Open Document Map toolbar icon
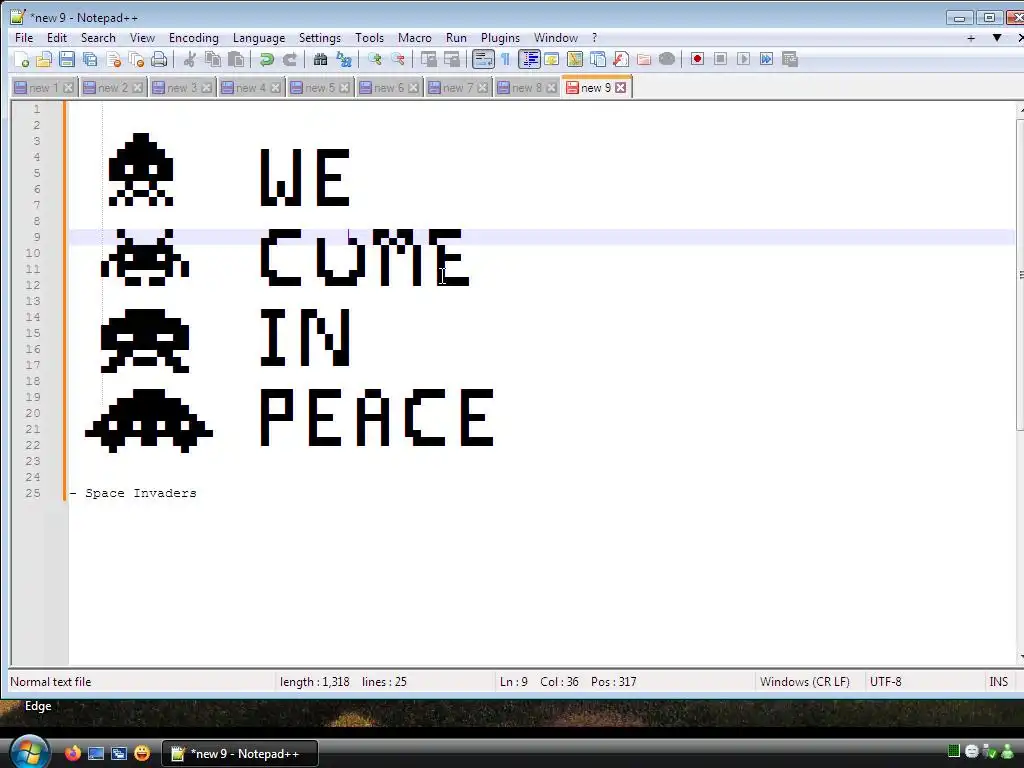 pos(575,59)
